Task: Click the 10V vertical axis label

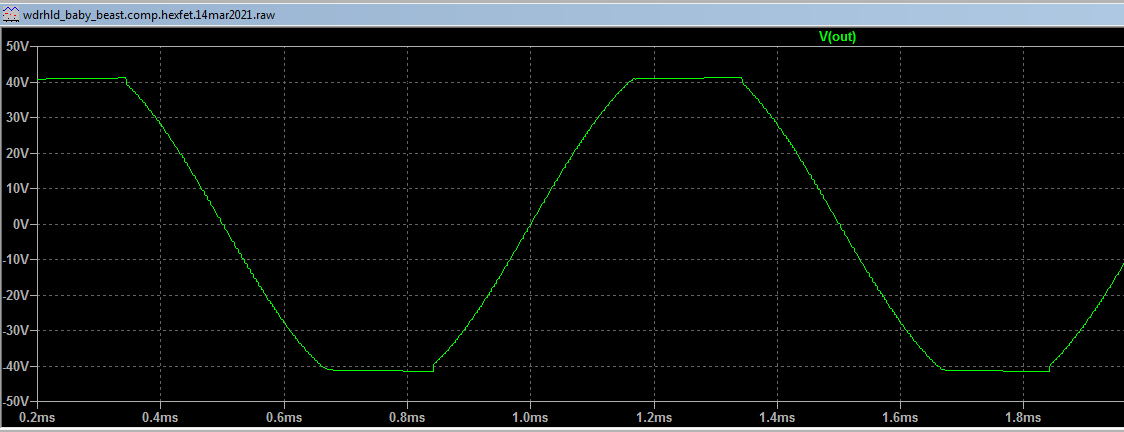Action: [16, 188]
